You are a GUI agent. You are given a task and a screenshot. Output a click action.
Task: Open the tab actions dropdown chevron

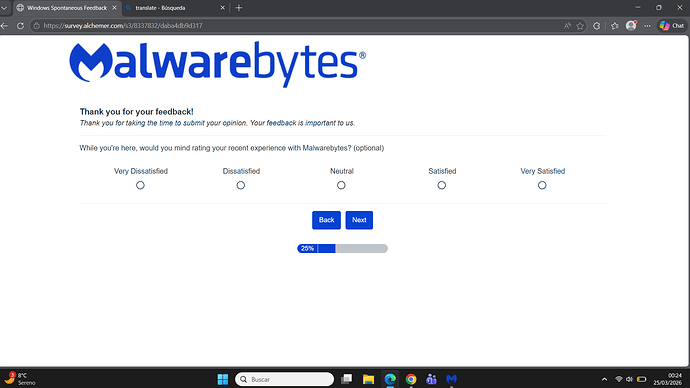(x=4, y=8)
